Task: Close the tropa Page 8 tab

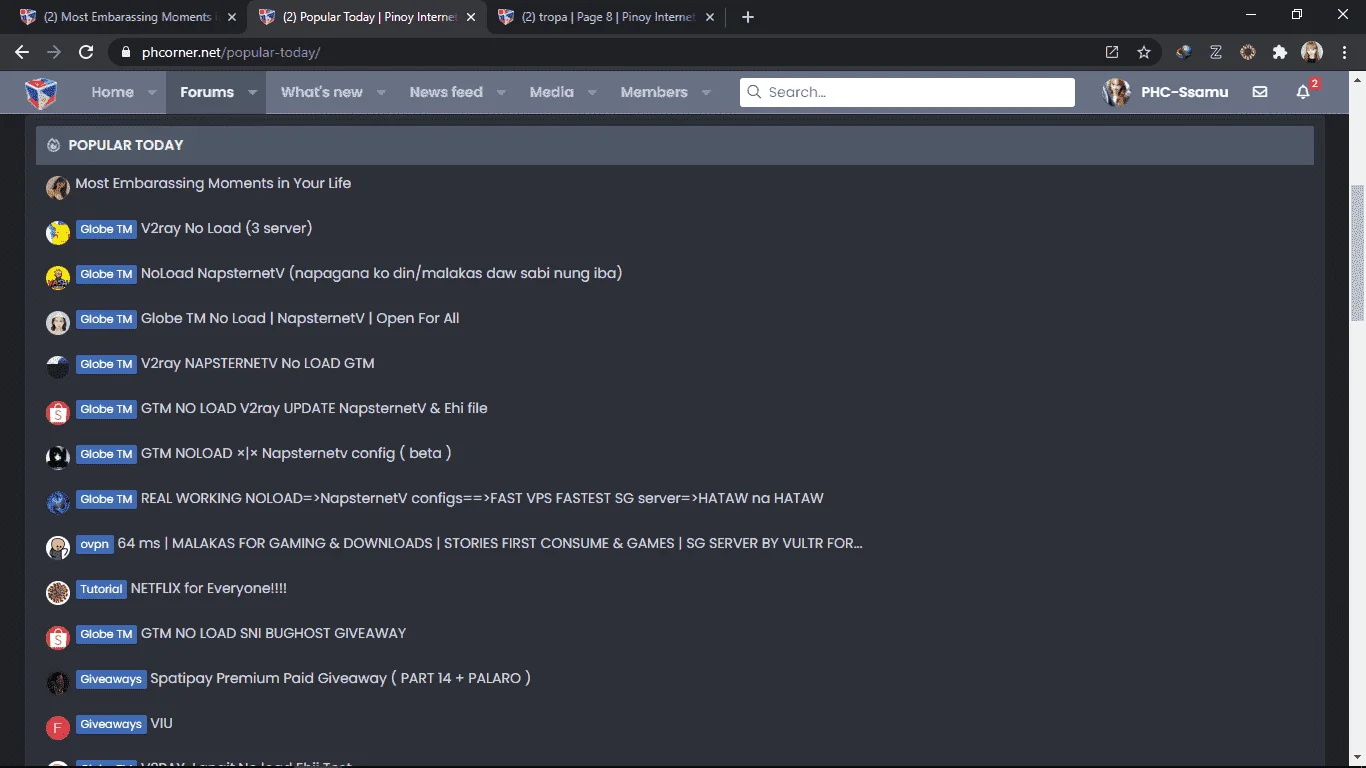Action: click(x=709, y=17)
